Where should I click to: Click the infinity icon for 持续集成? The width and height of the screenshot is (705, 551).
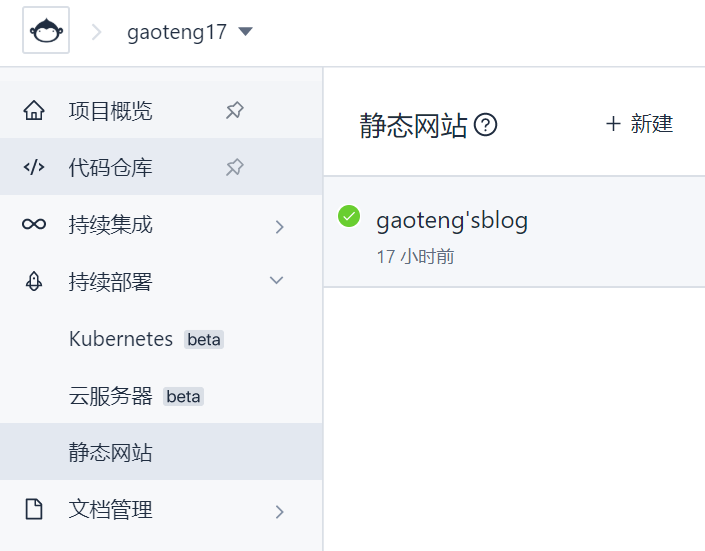pos(34,225)
